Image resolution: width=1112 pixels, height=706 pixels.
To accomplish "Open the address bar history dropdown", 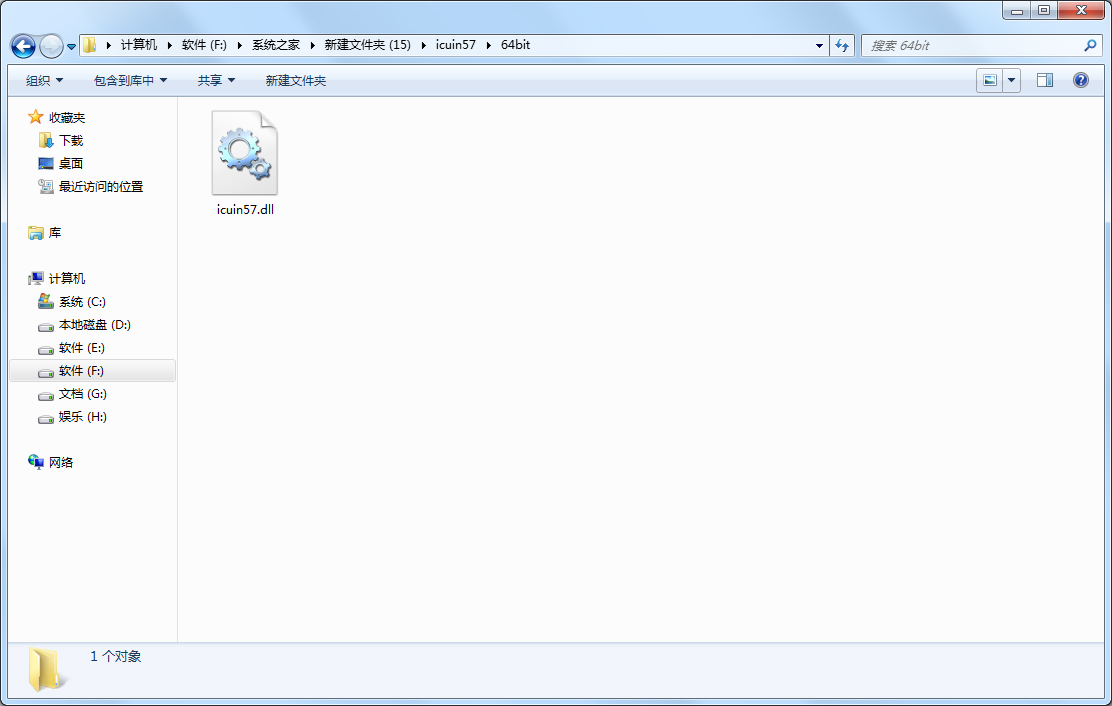I will pyautogui.click(x=819, y=46).
